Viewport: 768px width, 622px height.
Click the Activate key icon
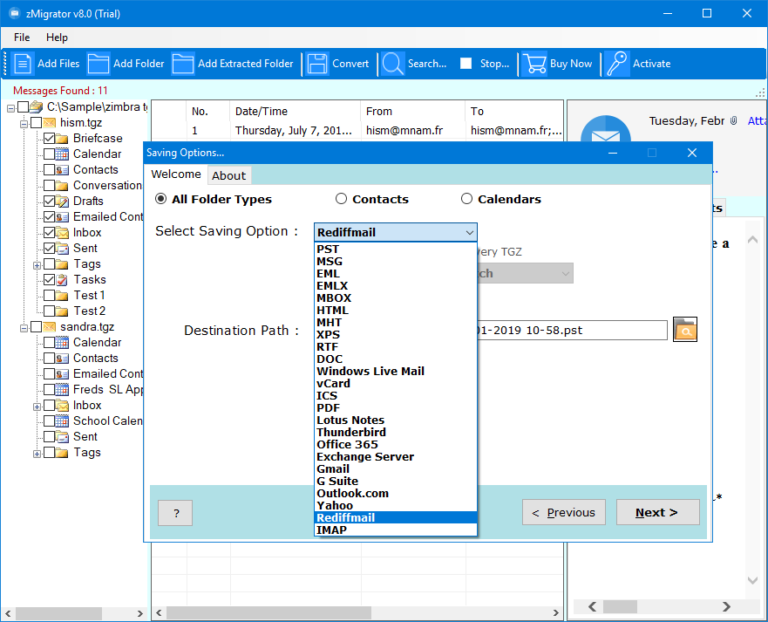(617, 64)
